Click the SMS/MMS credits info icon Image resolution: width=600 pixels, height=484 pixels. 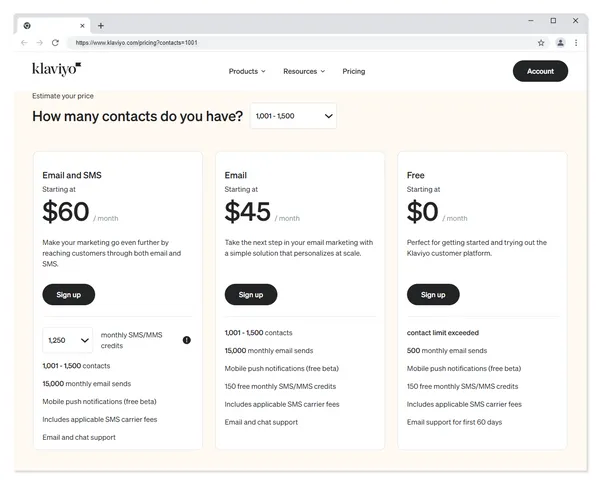tap(186, 340)
